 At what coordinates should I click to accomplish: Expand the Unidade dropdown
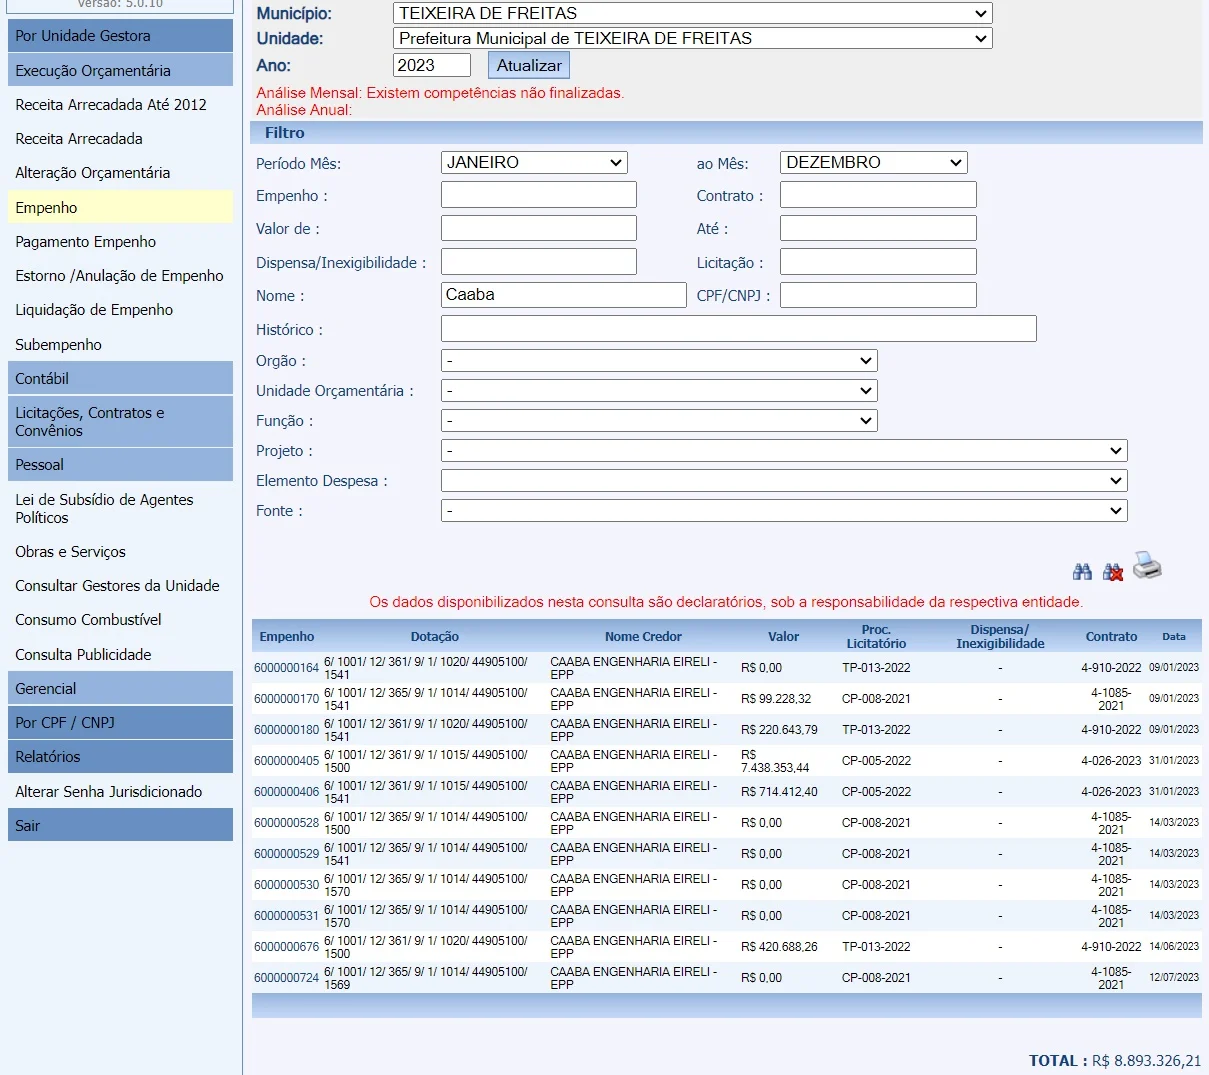(x=692, y=39)
